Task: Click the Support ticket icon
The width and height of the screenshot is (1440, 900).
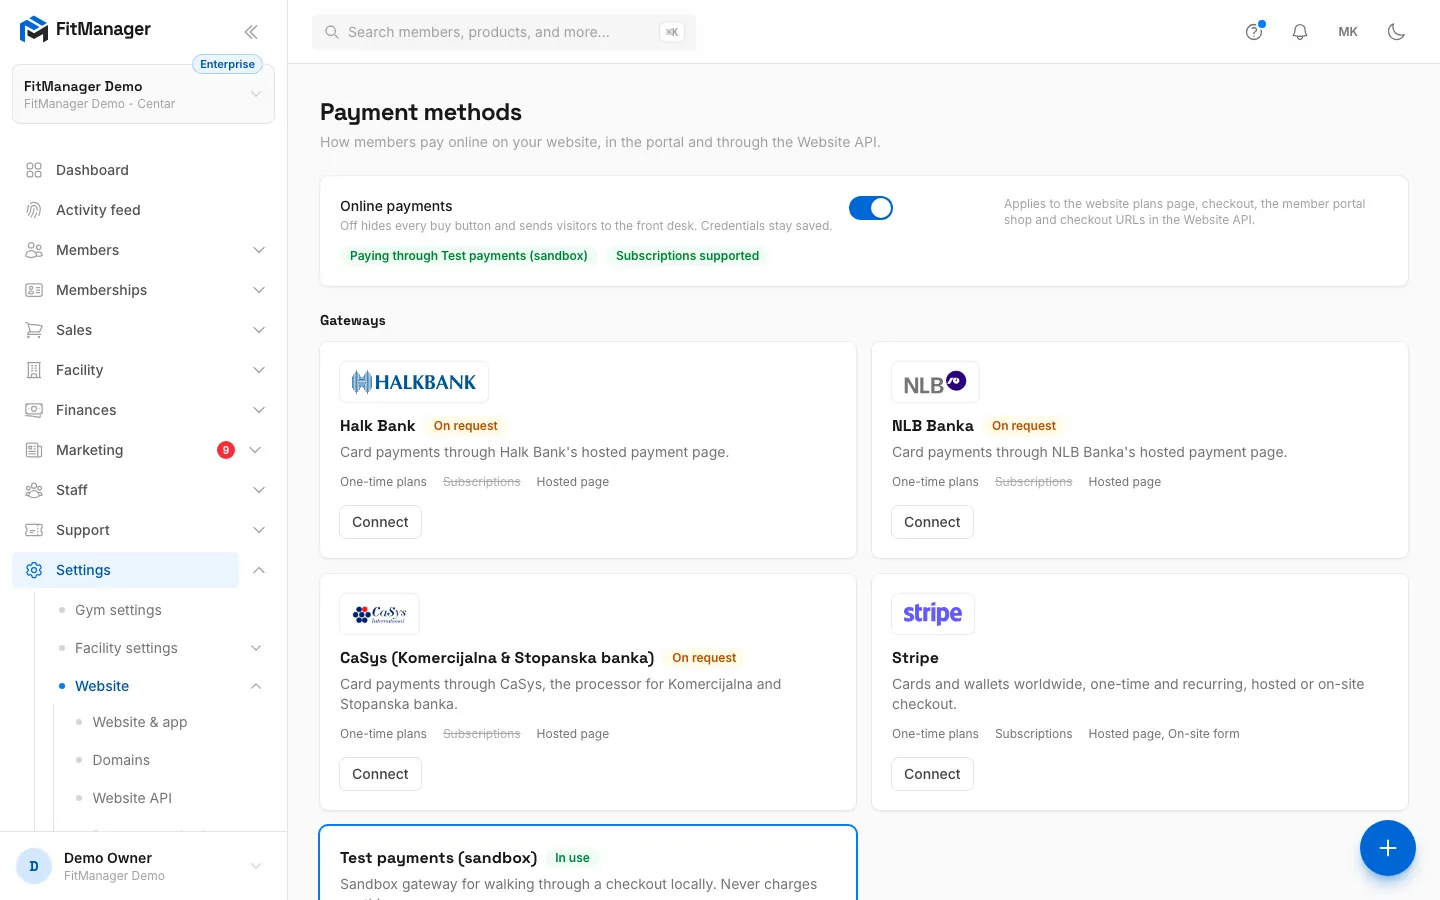Action: point(34,530)
